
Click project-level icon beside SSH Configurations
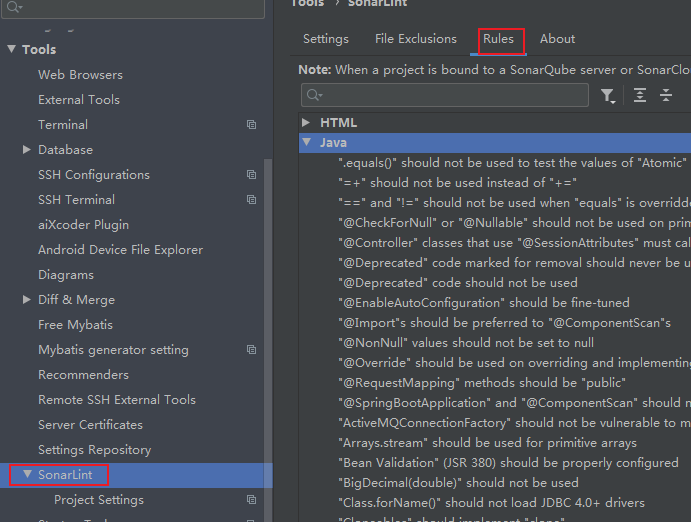251,175
